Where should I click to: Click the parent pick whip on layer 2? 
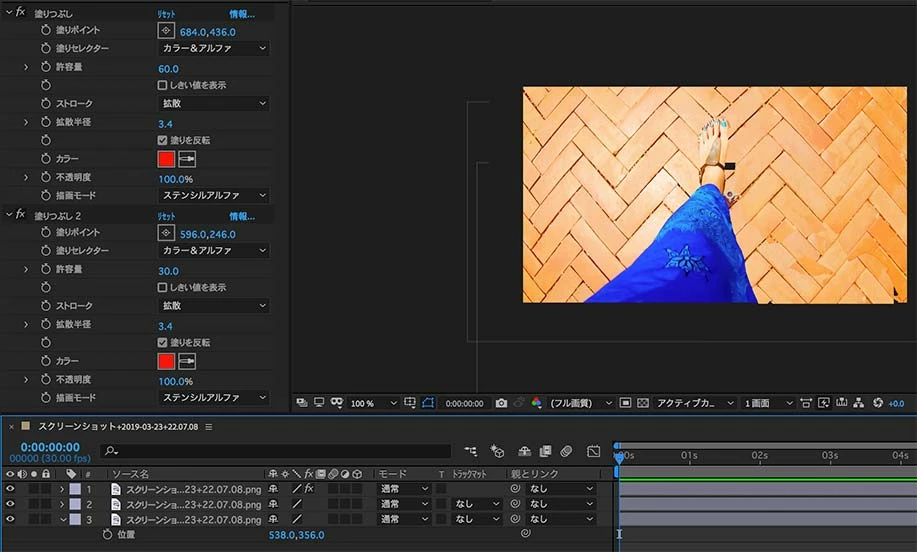515,503
